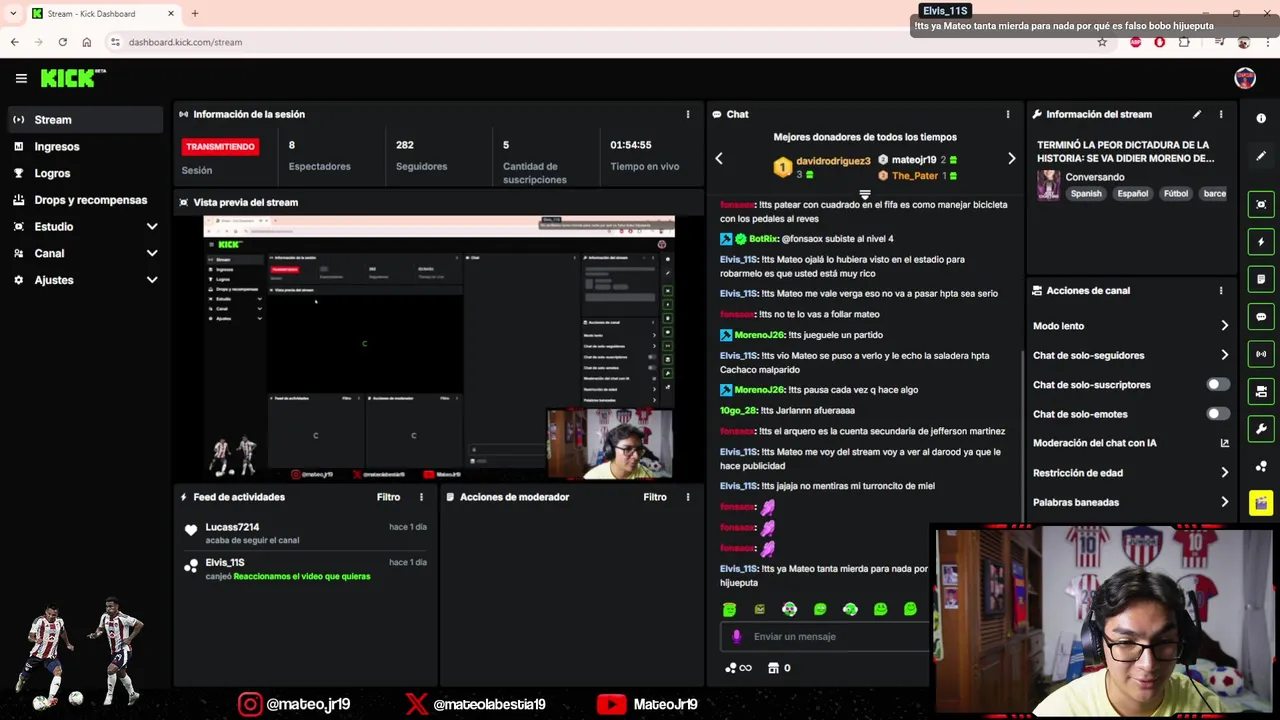Bookmark the page with the star icon
This screenshot has width=1280, height=720.
coord(1102,42)
